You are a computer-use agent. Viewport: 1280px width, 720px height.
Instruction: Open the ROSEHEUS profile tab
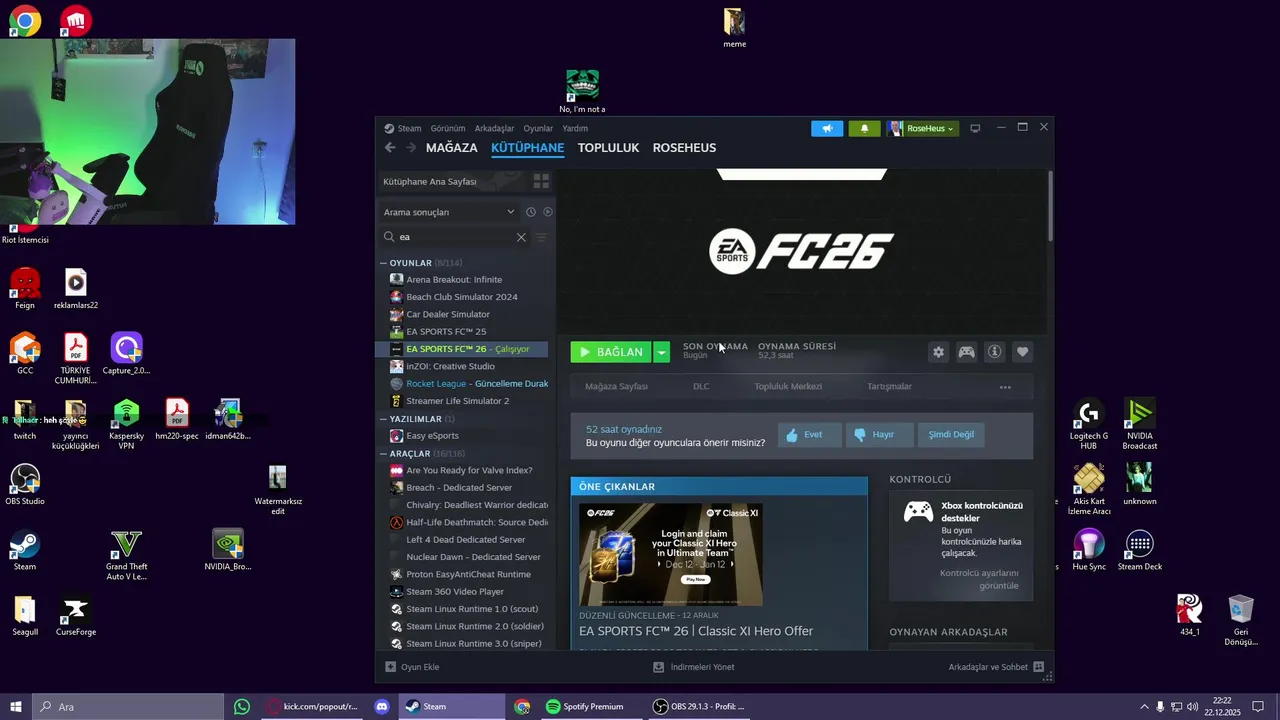point(684,148)
